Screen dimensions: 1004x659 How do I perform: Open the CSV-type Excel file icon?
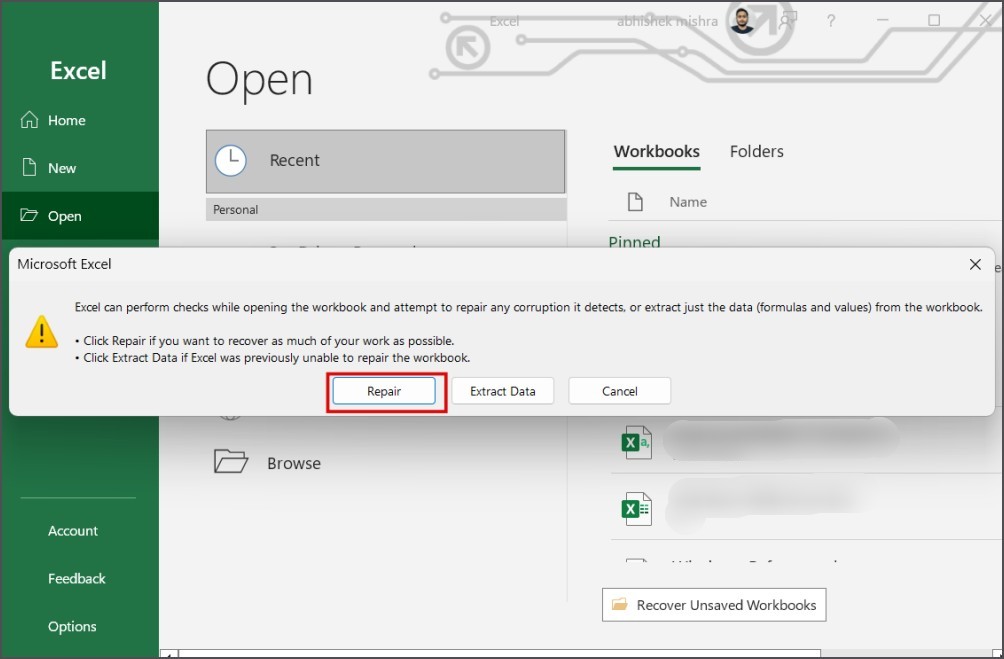coord(636,443)
